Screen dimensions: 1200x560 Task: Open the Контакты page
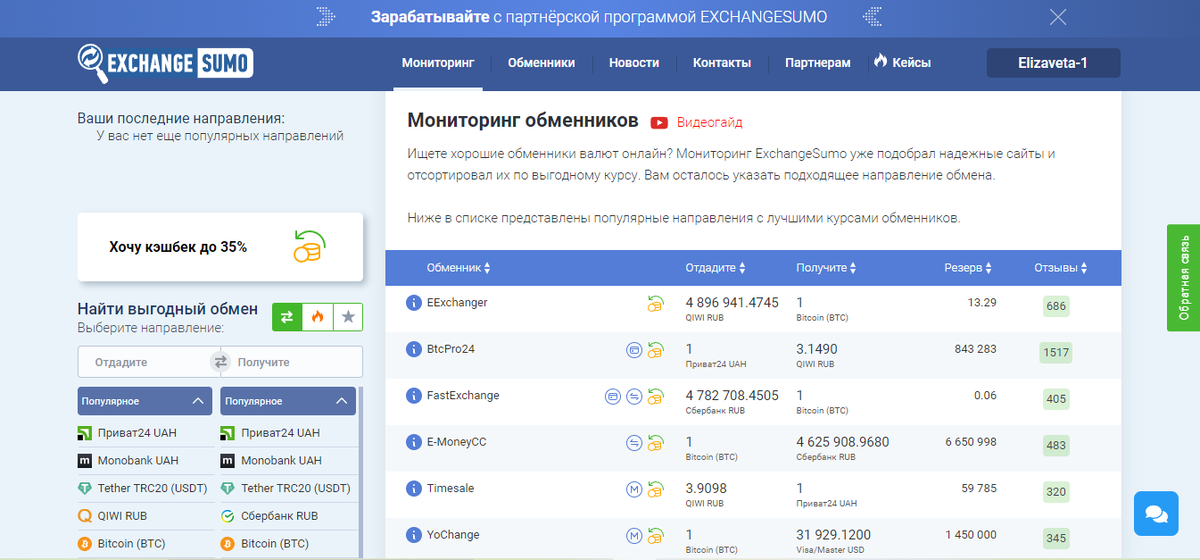click(722, 62)
